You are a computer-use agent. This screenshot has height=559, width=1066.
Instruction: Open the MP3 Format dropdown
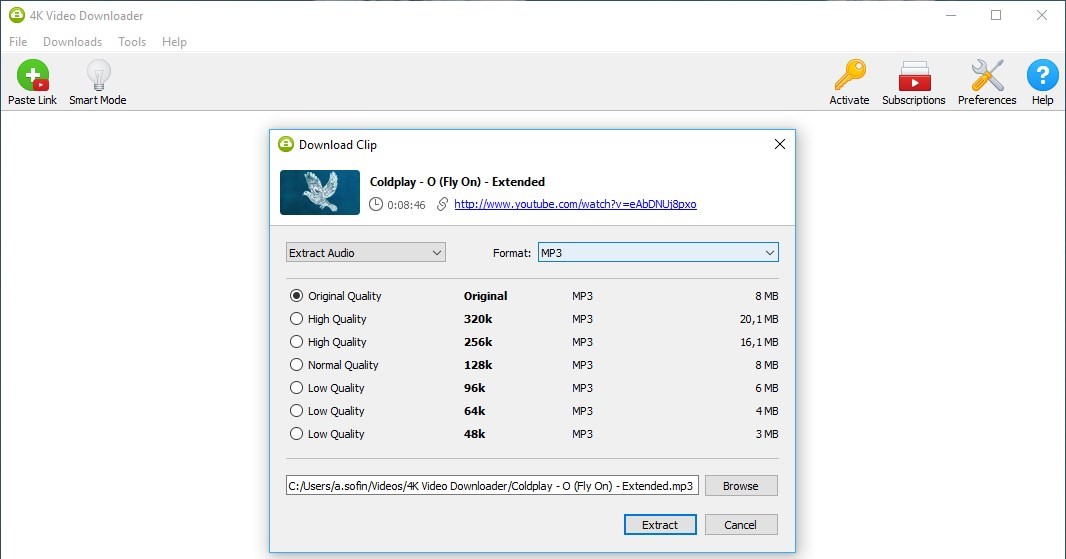pos(658,252)
